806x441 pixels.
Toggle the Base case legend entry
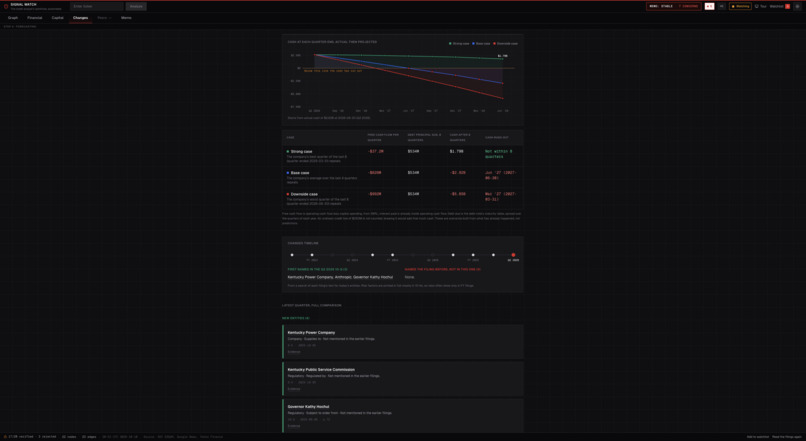tap(481, 44)
